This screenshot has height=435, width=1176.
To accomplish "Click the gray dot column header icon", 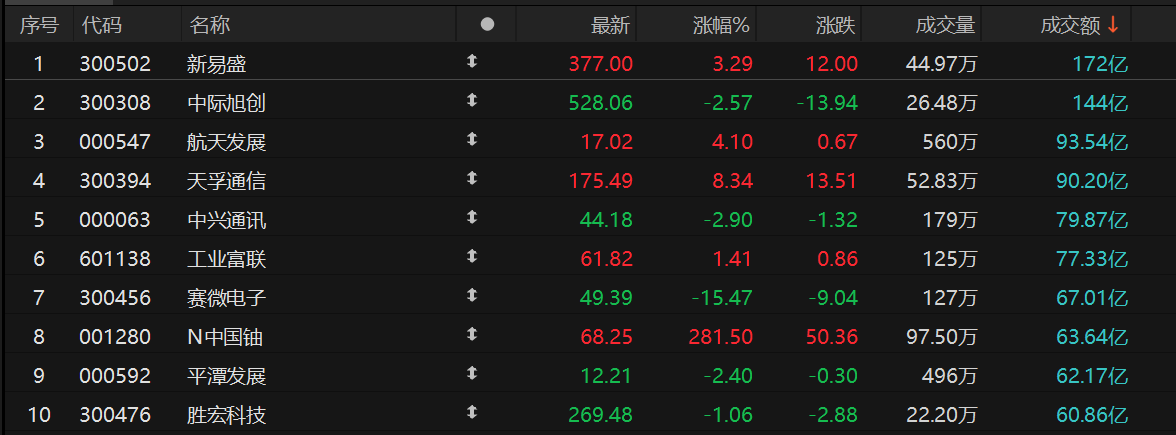I will [x=487, y=25].
